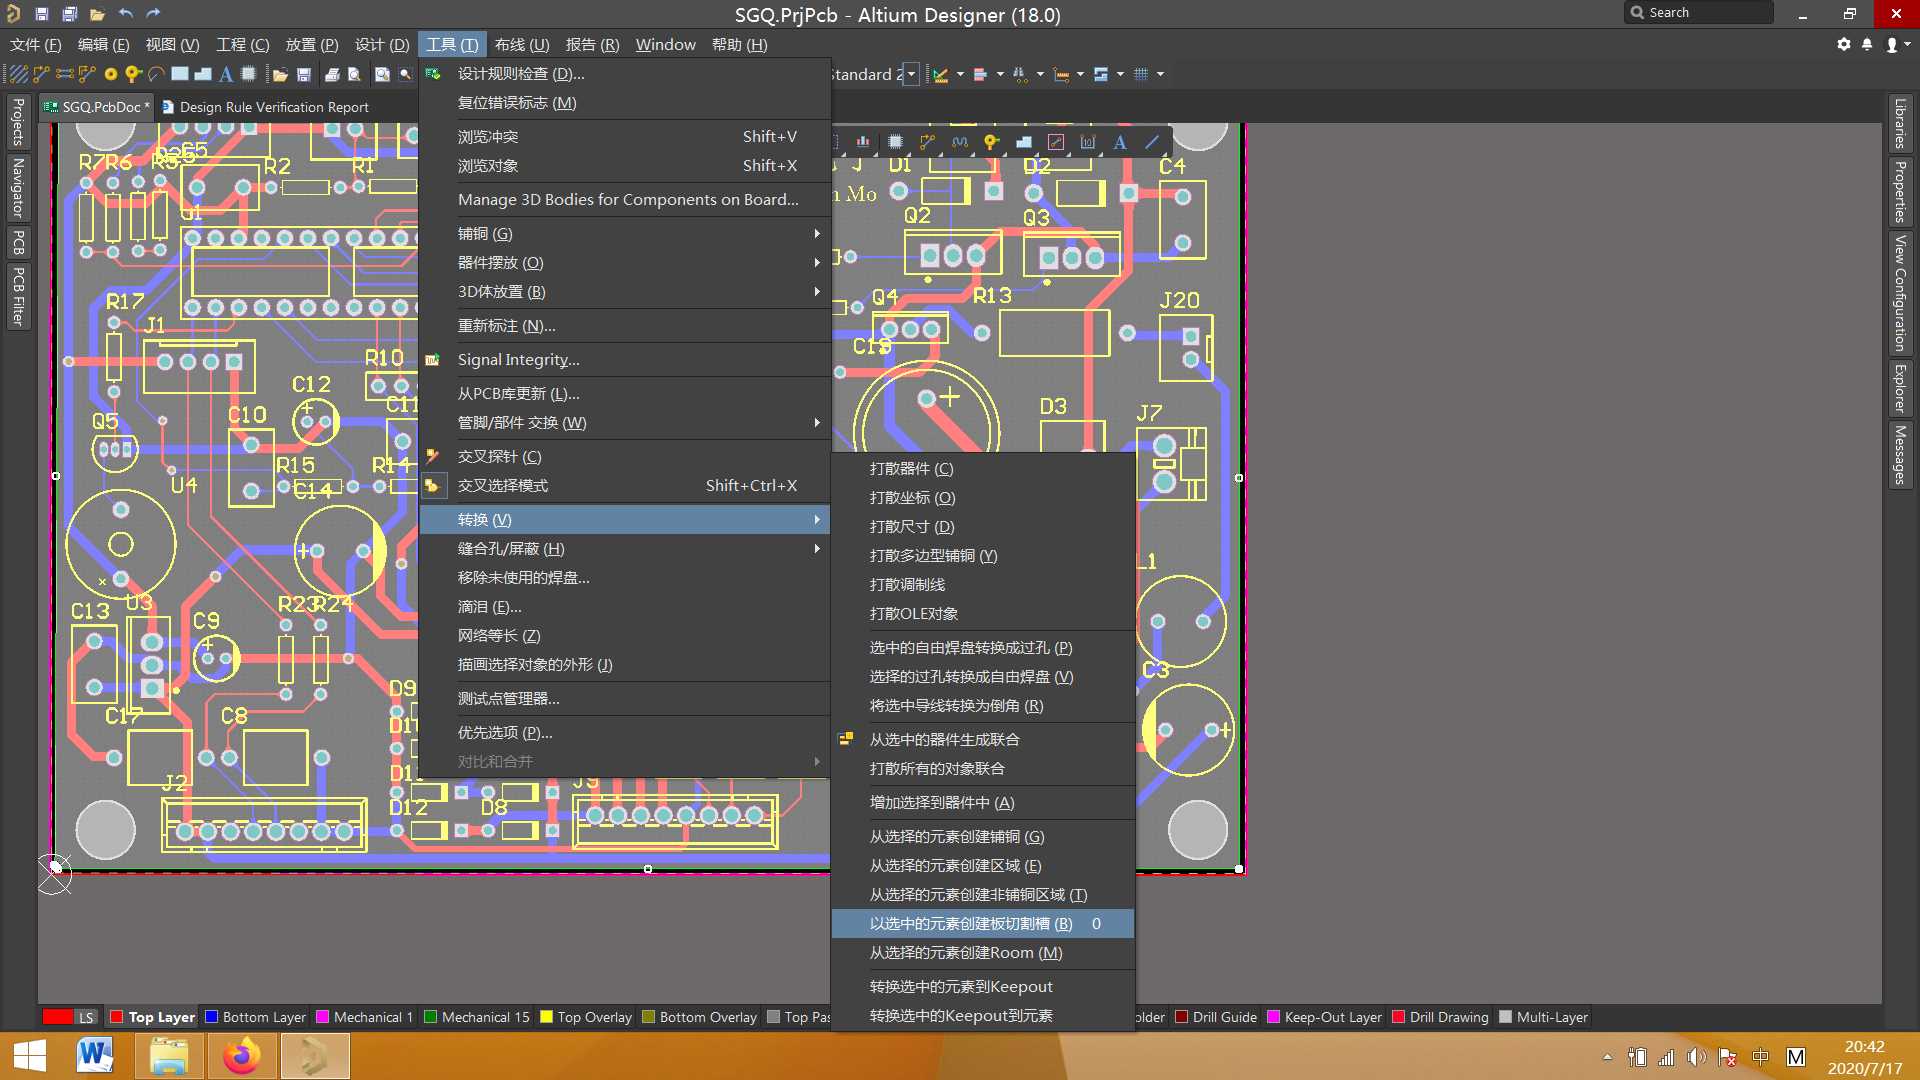Click the line tool on the active bar
The image size is (1920, 1080).
[1152, 142]
